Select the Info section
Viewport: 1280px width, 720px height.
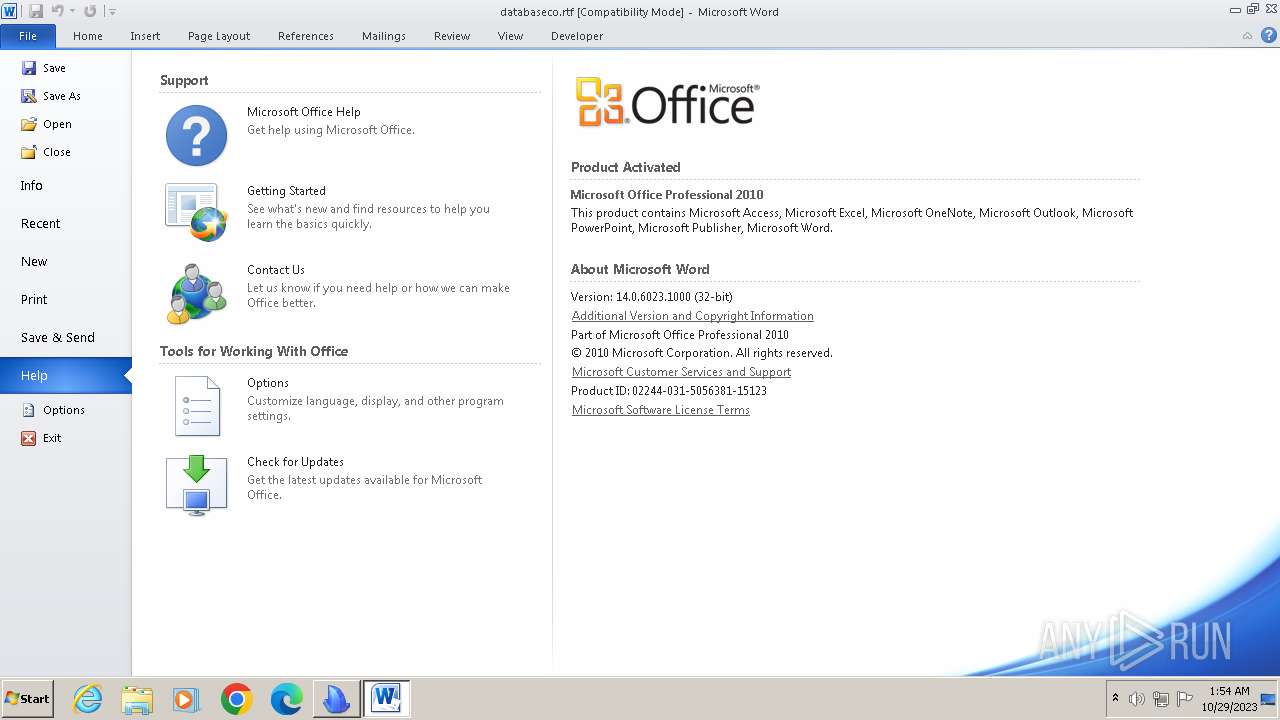66,186
